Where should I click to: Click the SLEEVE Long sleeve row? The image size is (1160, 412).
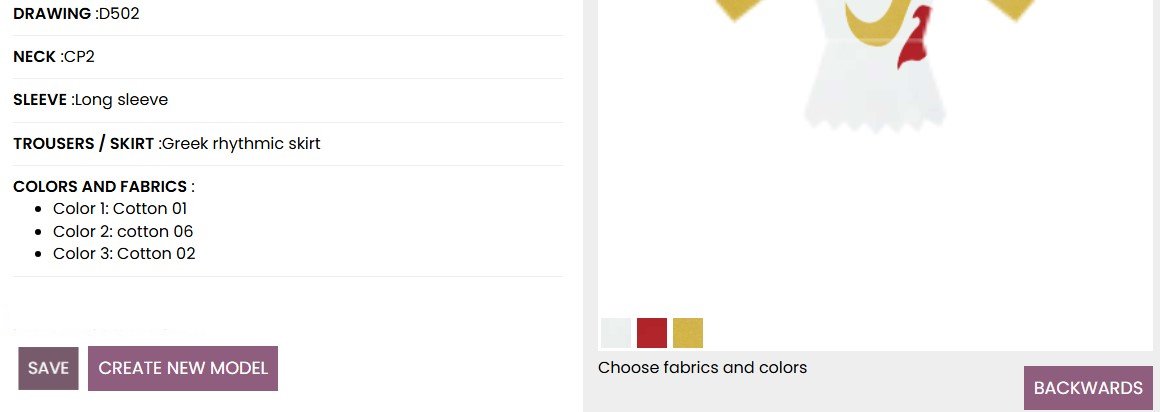90,100
